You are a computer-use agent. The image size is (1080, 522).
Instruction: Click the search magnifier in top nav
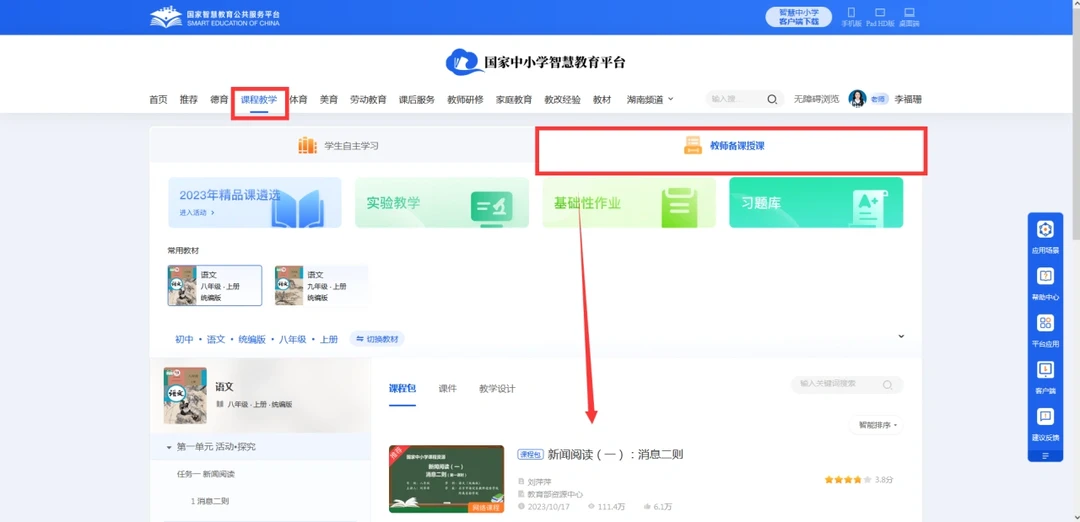coord(772,99)
